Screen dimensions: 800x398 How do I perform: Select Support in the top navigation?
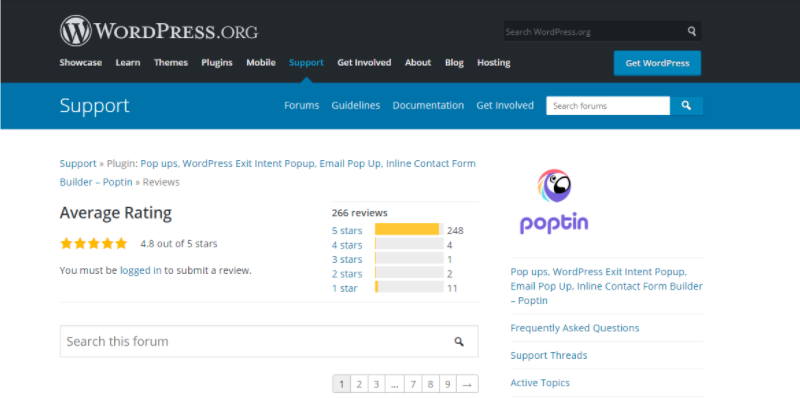coord(306,63)
